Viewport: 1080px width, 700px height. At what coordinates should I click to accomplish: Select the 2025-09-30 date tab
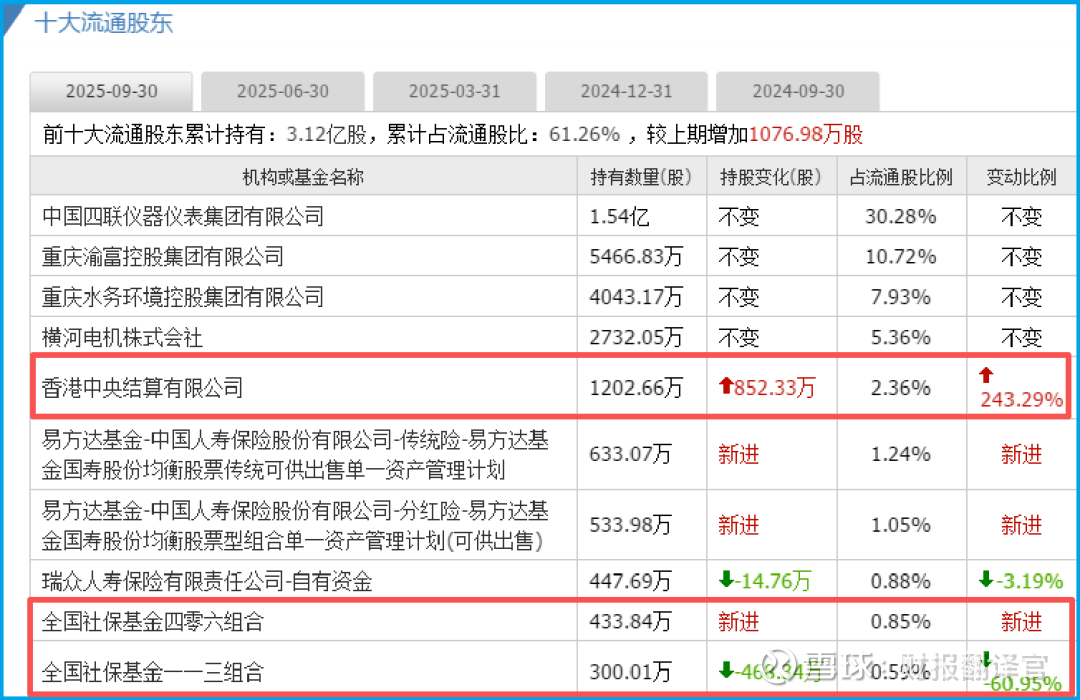111,91
